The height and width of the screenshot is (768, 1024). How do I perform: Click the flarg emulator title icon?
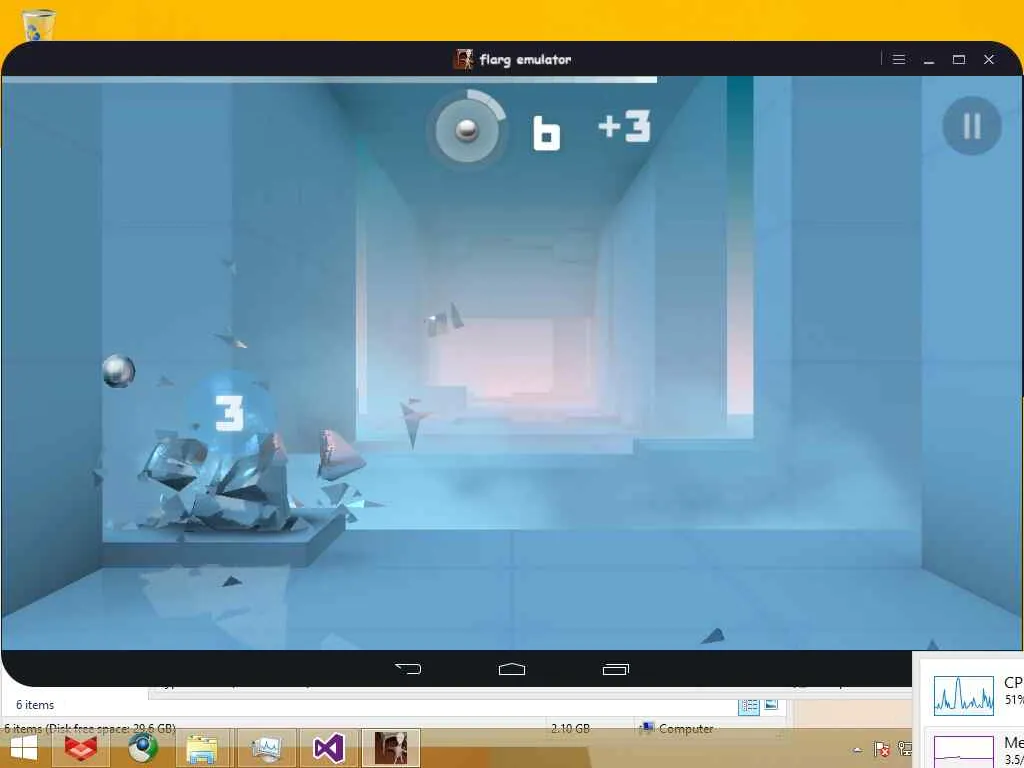click(462, 59)
